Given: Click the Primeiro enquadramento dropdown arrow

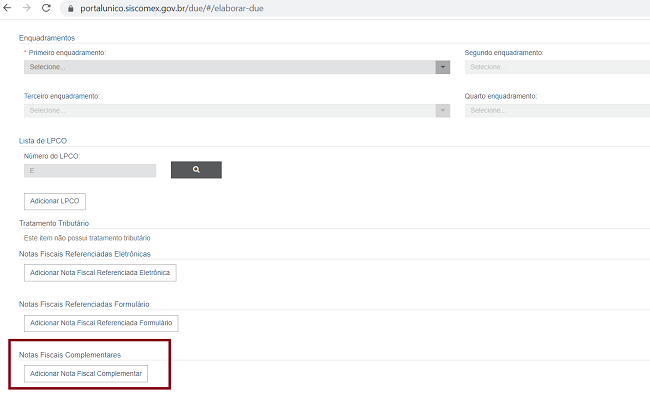Looking at the screenshot, I should point(443,67).
